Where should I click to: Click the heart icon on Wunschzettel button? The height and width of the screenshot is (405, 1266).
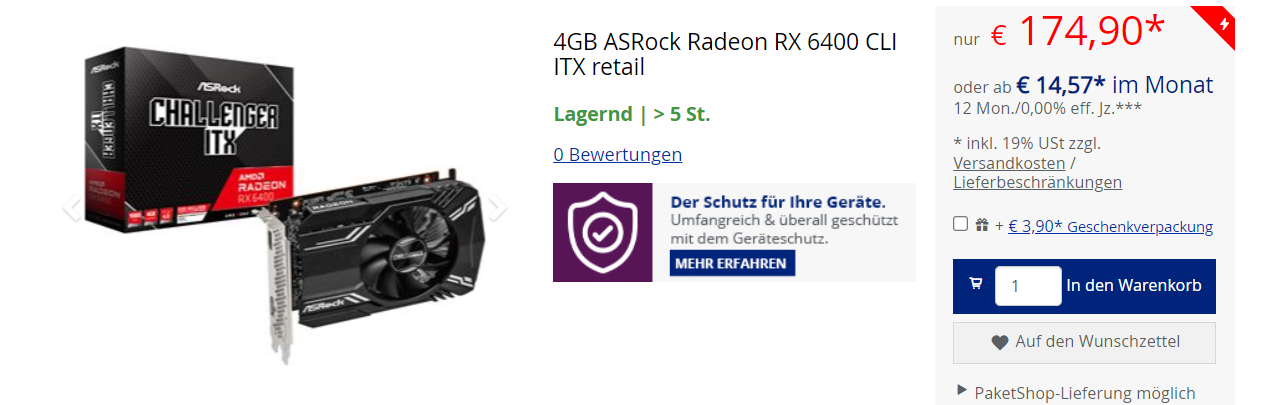click(x=999, y=342)
